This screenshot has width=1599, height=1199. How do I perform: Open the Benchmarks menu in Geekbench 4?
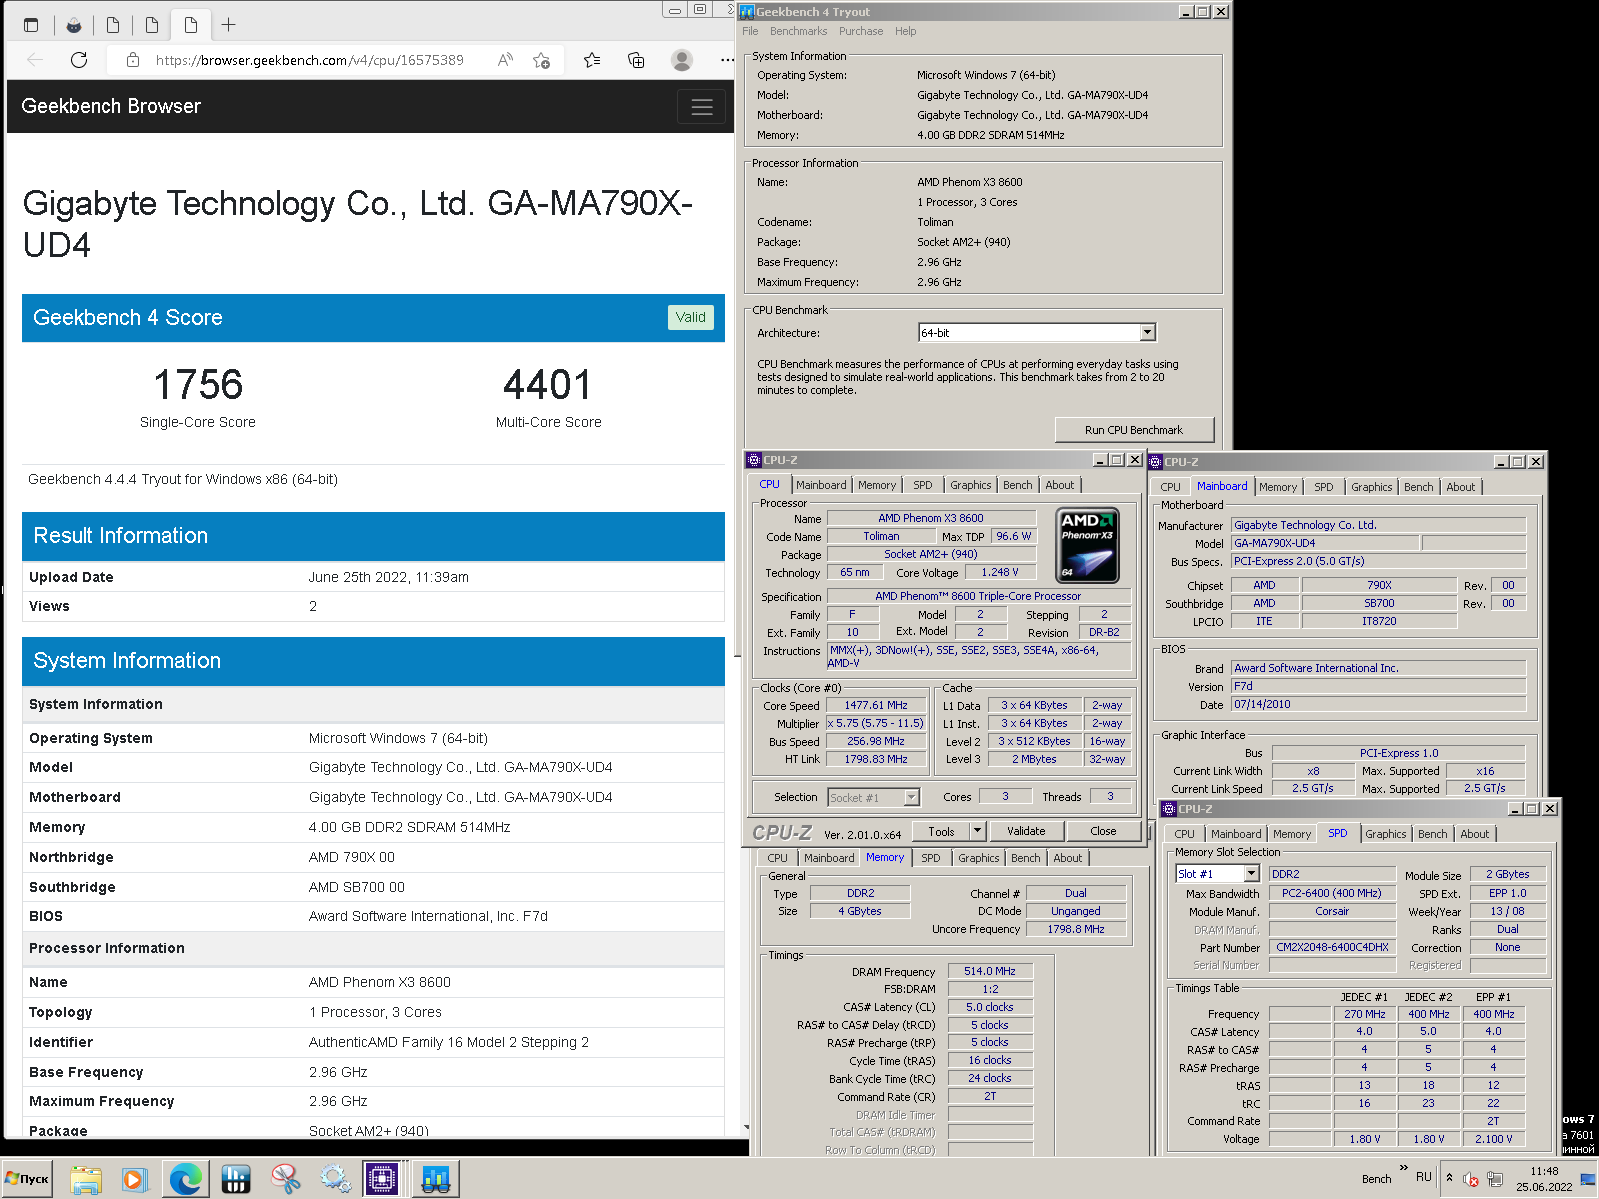click(x=798, y=31)
